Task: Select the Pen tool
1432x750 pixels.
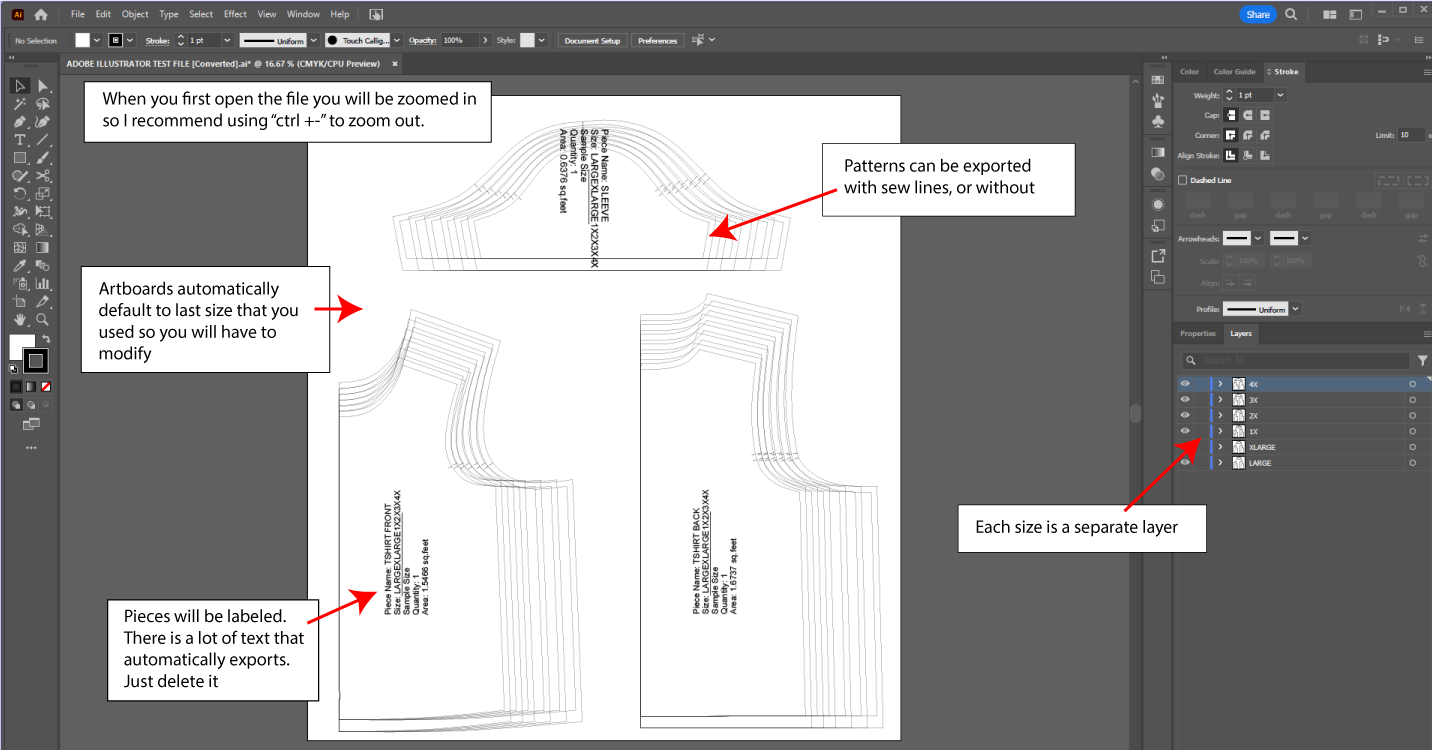Action: [x=19, y=121]
